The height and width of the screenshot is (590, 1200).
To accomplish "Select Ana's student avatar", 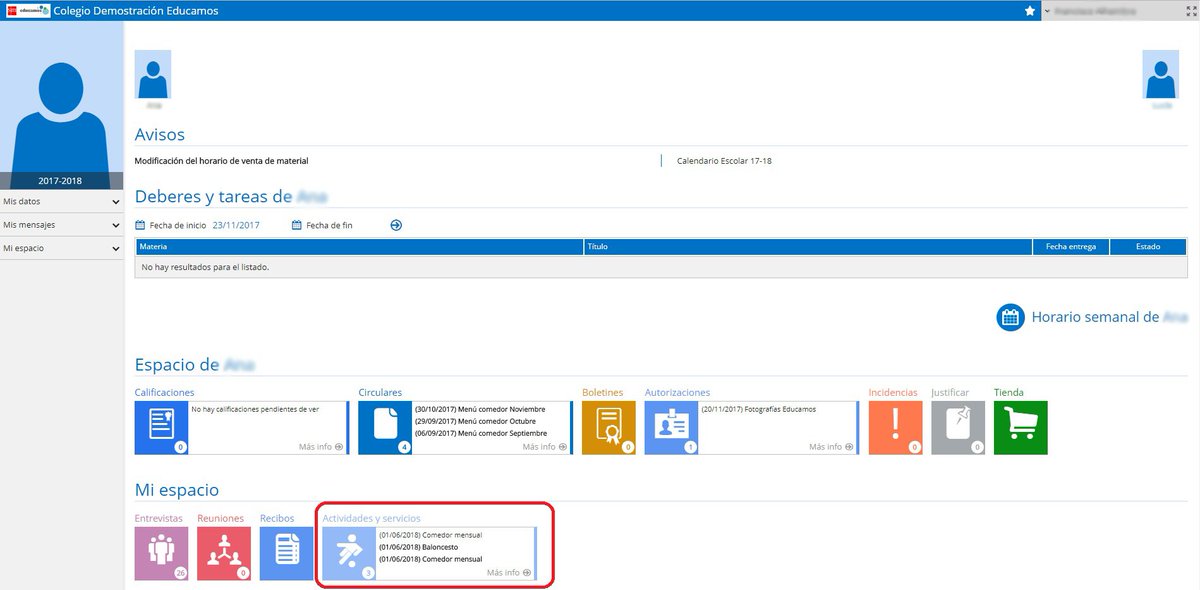I will pyautogui.click(x=153, y=75).
